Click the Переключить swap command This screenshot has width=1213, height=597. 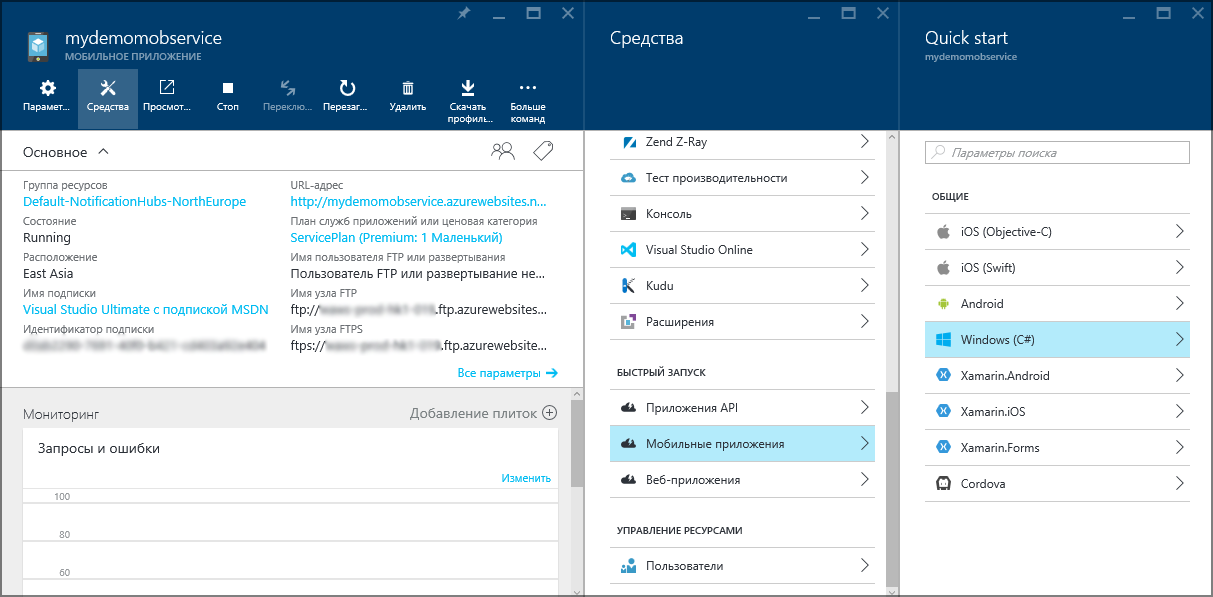287,97
